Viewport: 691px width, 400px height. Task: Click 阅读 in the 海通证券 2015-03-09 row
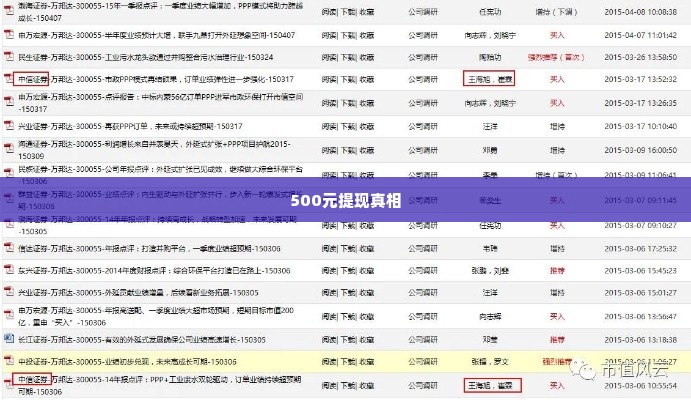coord(329,150)
